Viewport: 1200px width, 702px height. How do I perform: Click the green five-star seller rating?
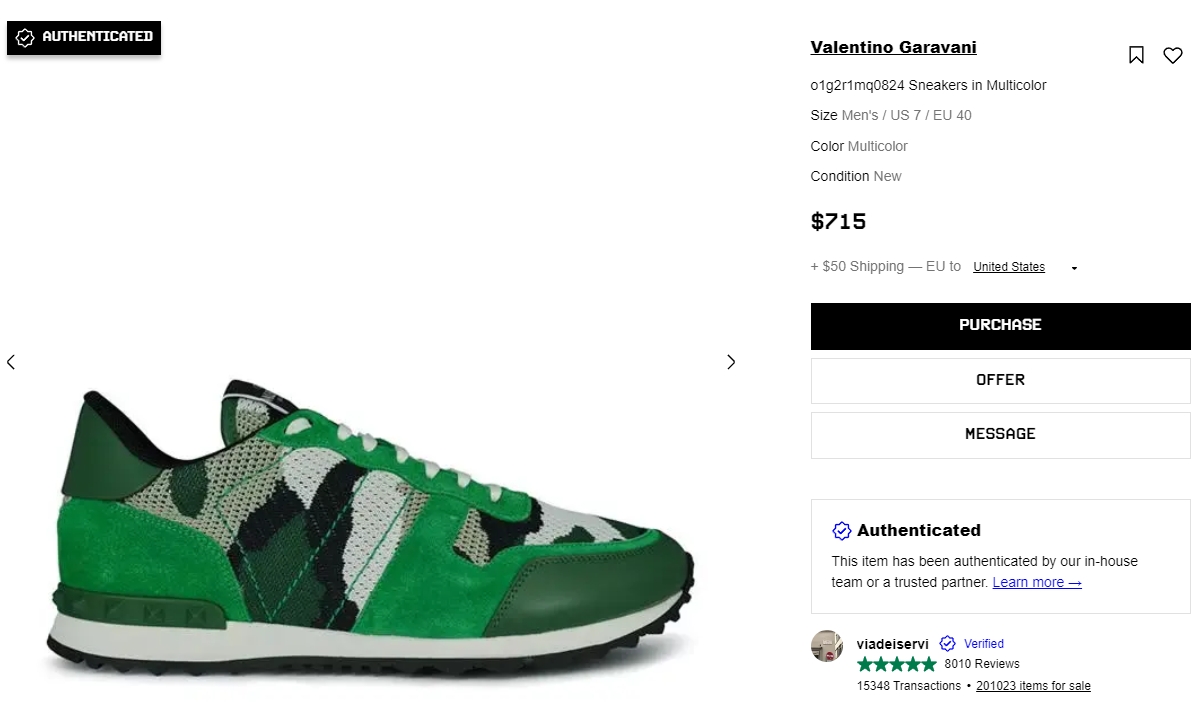[896, 664]
